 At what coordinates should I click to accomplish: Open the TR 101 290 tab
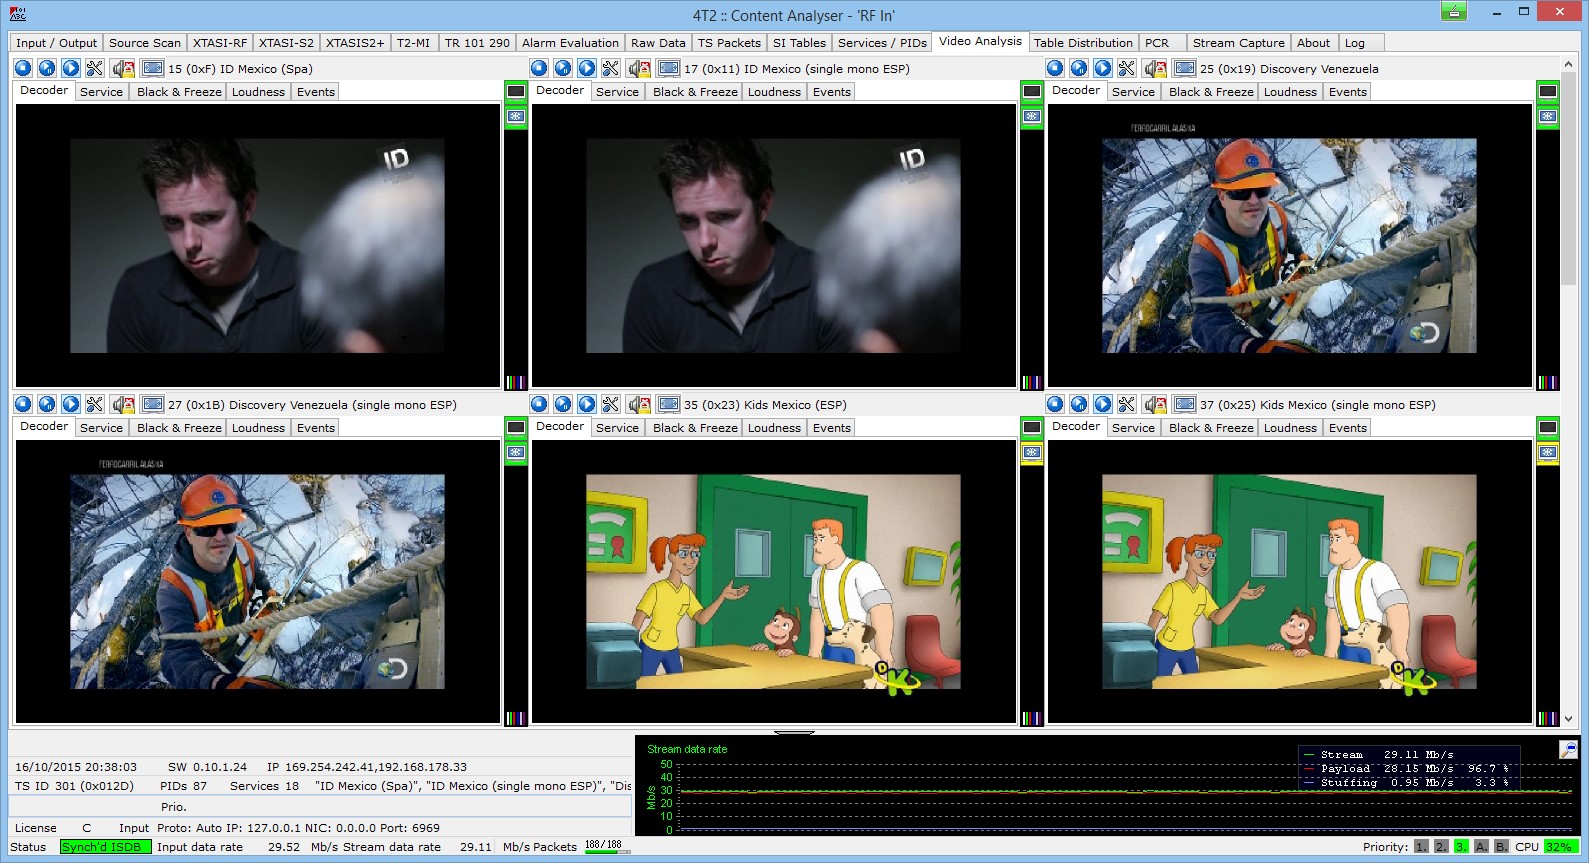tap(477, 43)
